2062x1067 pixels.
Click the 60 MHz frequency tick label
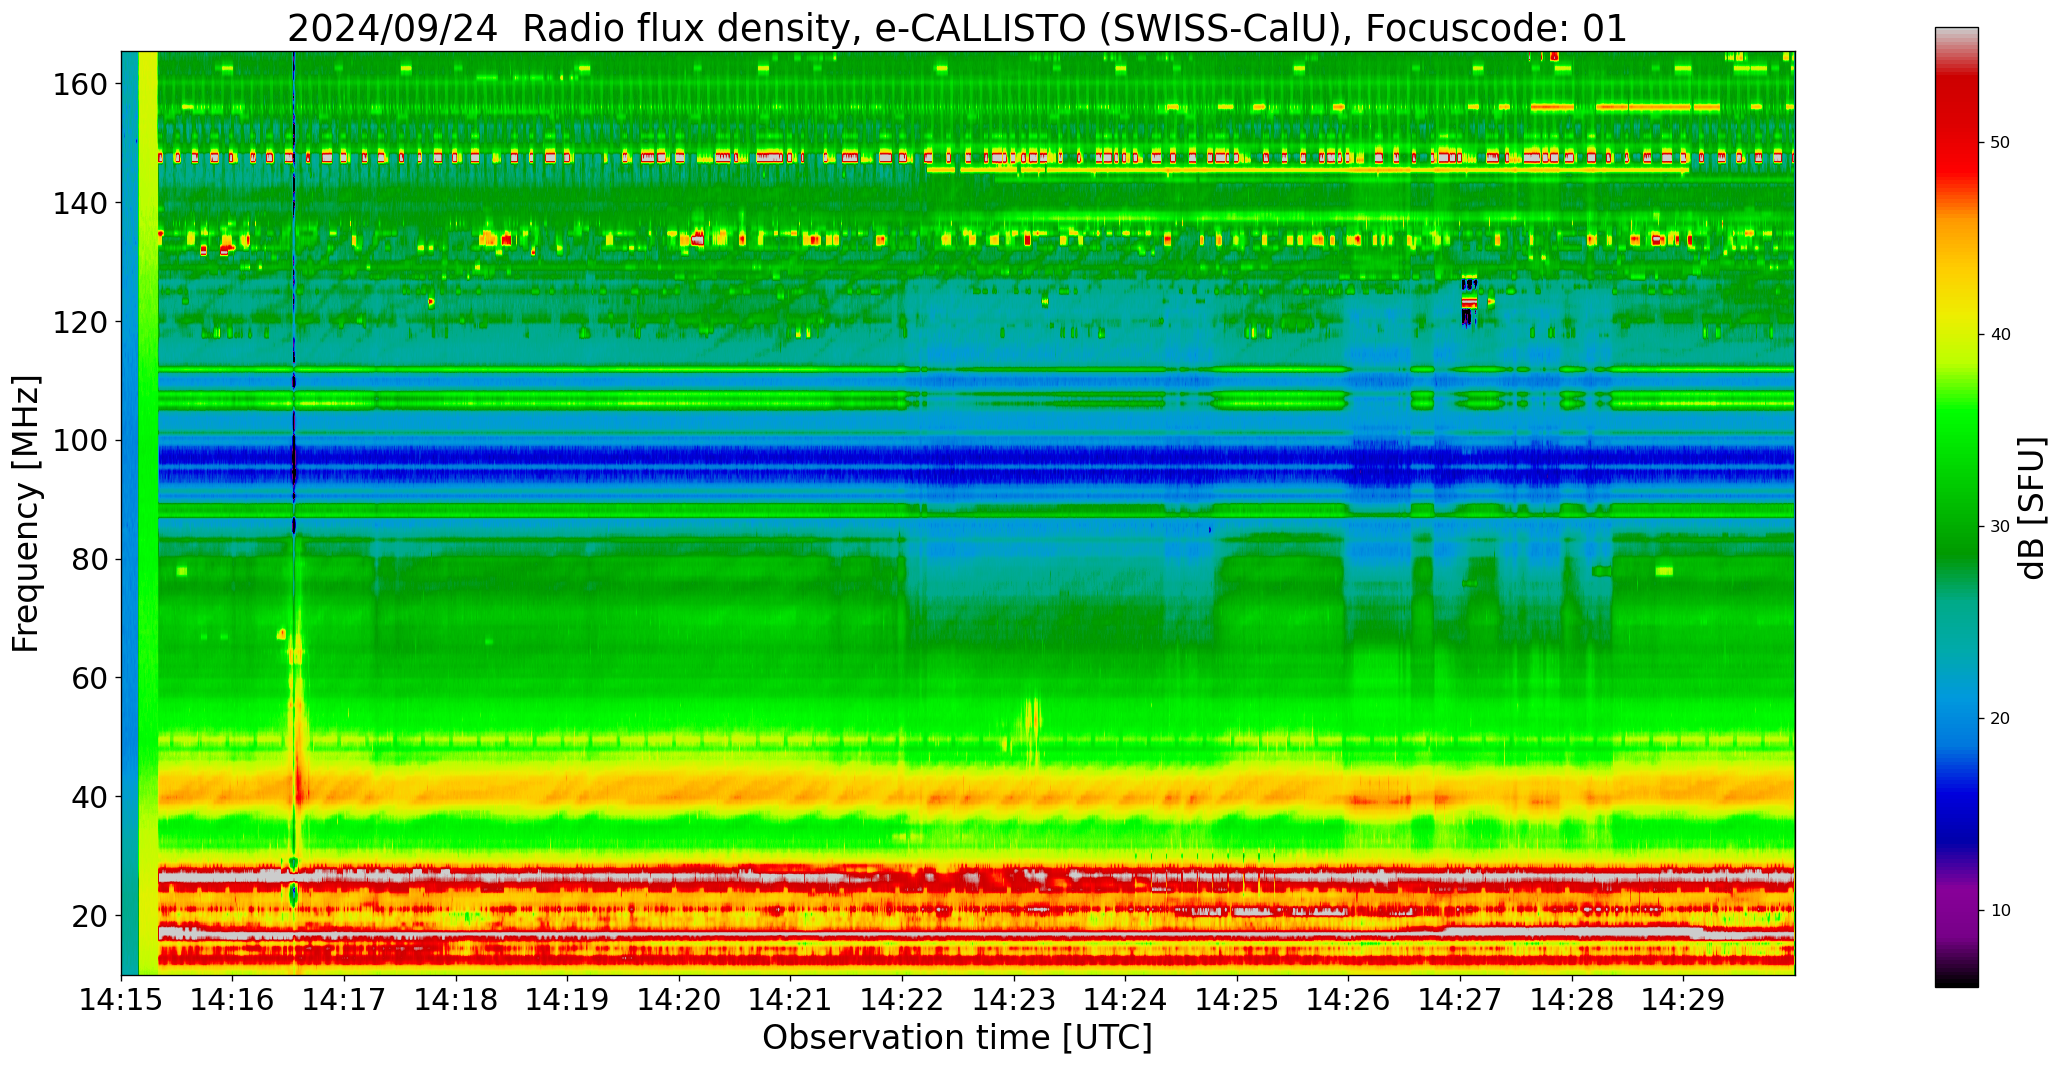(x=88, y=678)
